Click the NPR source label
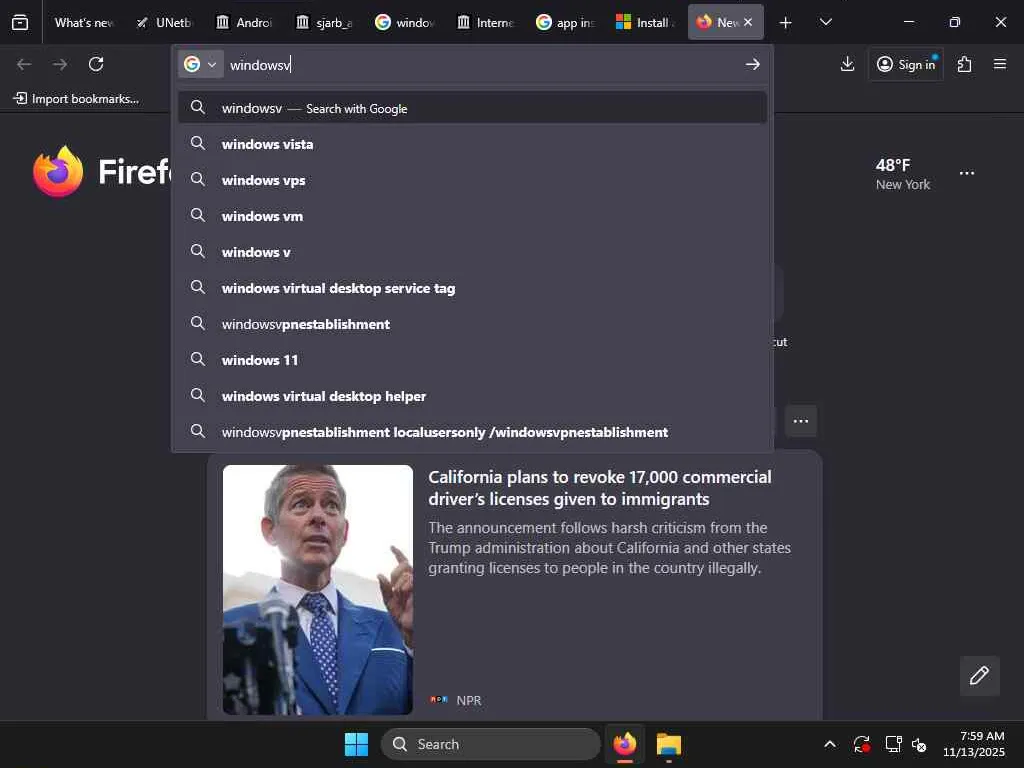1024x768 pixels. [x=468, y=700]
